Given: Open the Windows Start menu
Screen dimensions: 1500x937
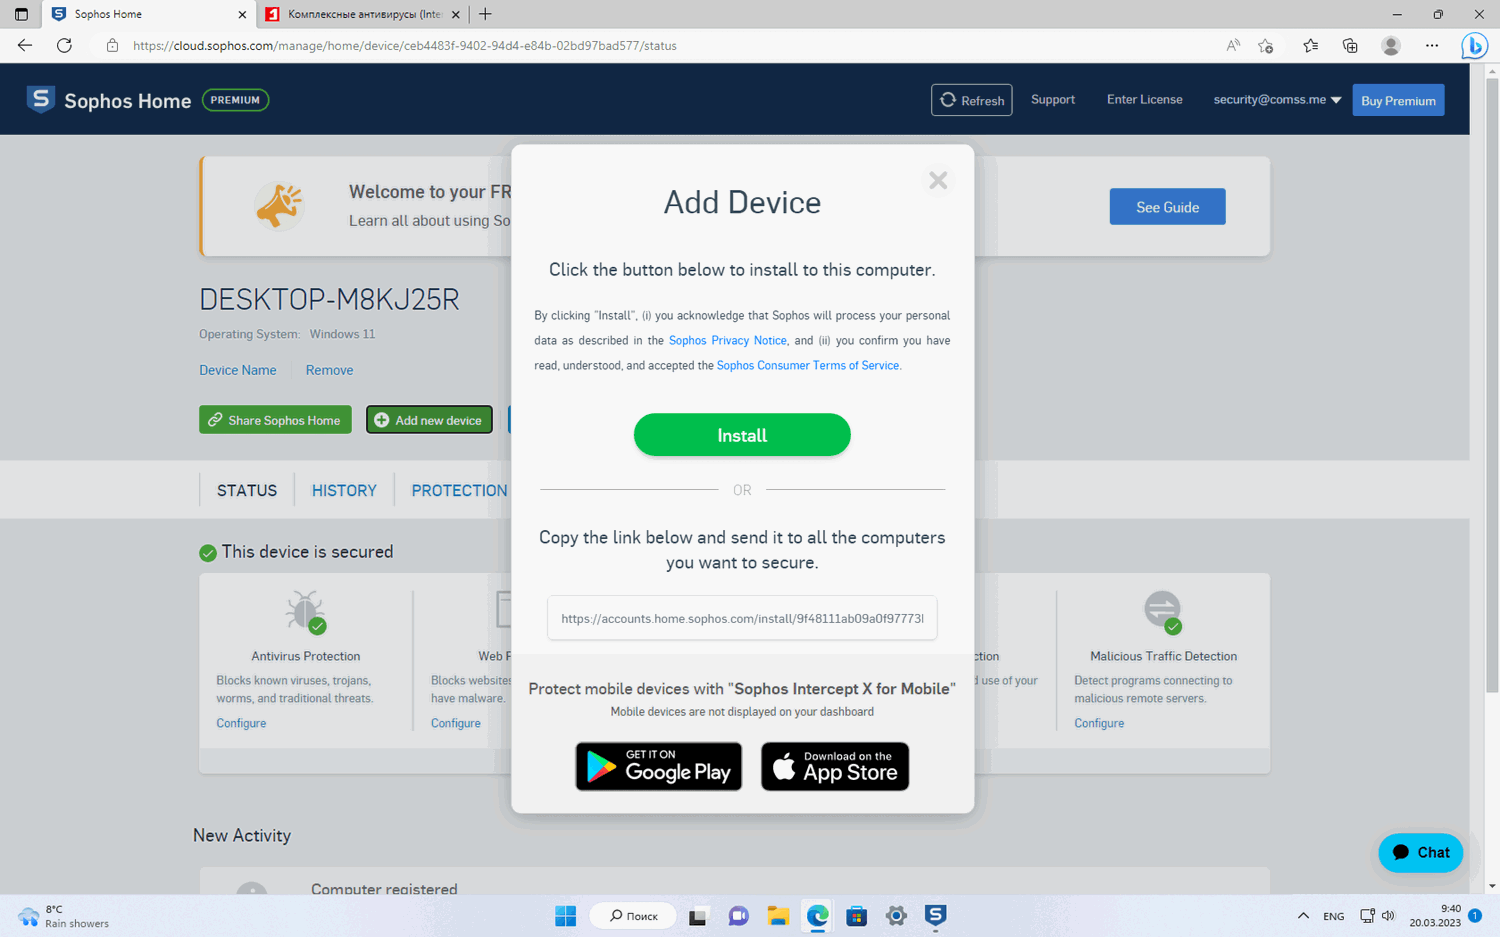Looking at the screenshot, I should coord(565,915).
